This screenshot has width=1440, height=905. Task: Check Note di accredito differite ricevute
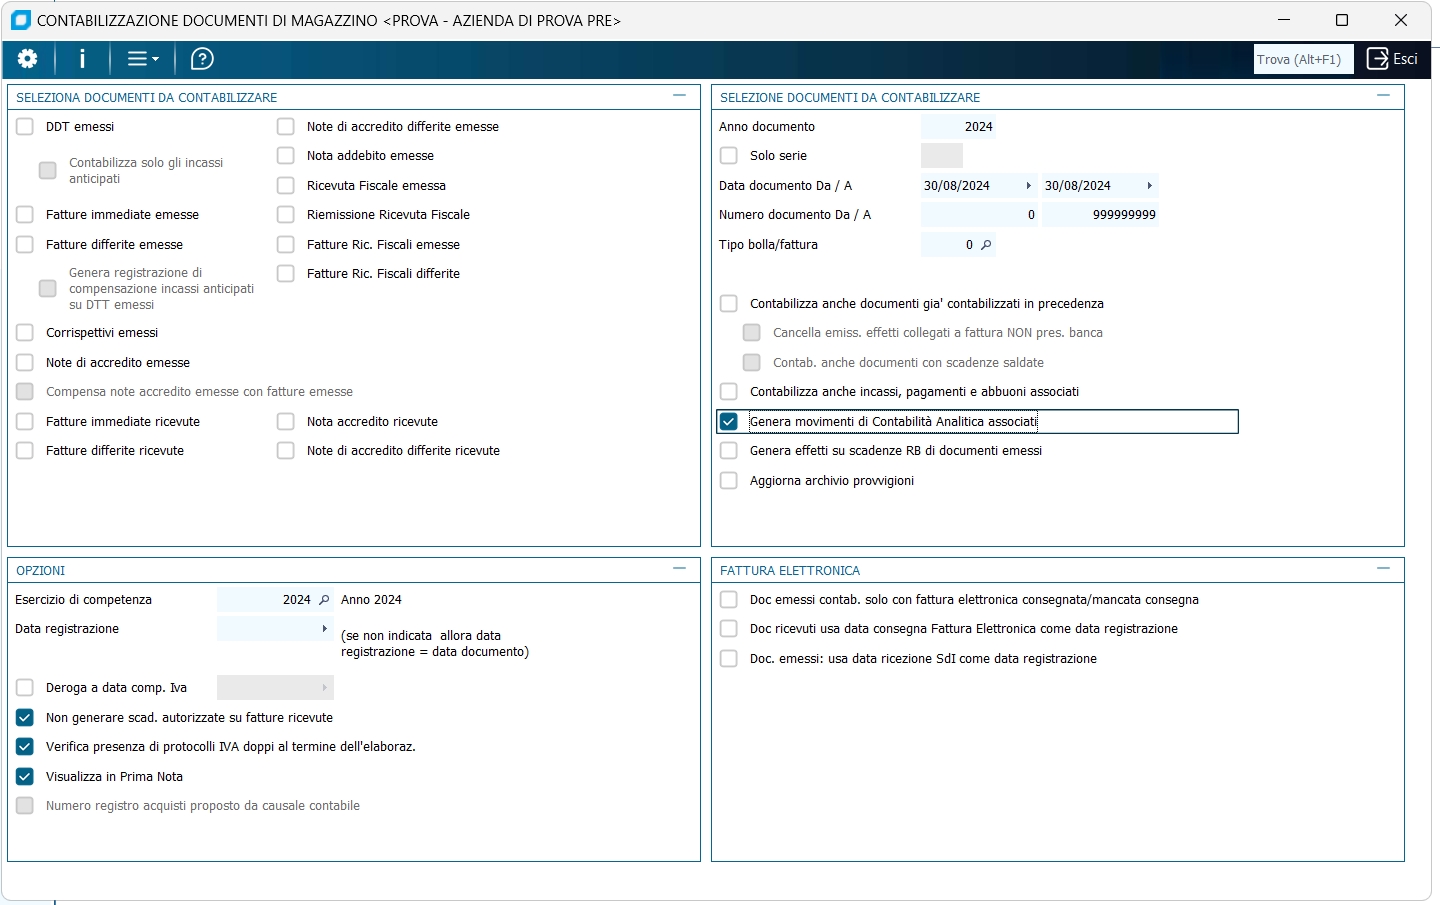point(286,451)
